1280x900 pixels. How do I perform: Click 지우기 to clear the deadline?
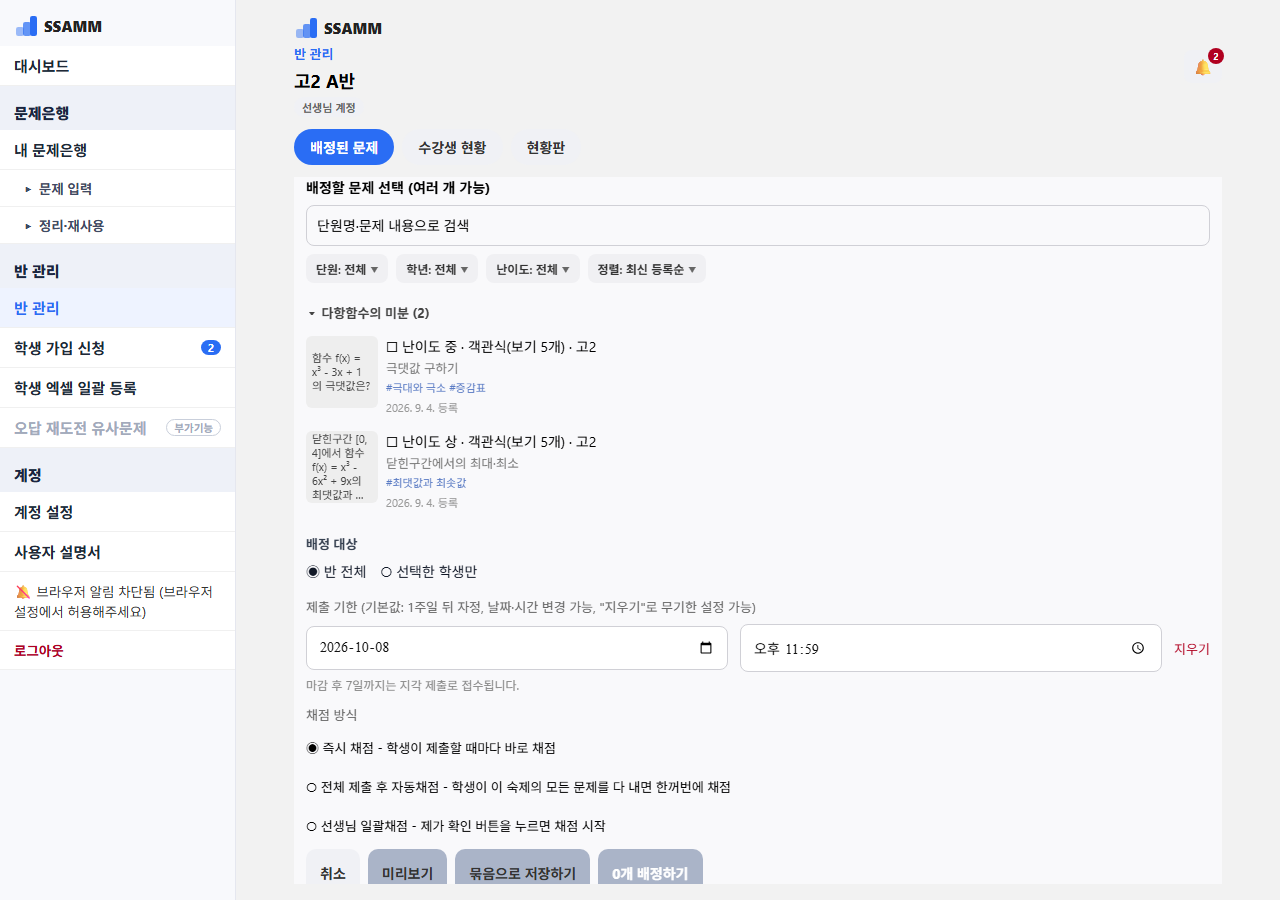(1192, 648)
